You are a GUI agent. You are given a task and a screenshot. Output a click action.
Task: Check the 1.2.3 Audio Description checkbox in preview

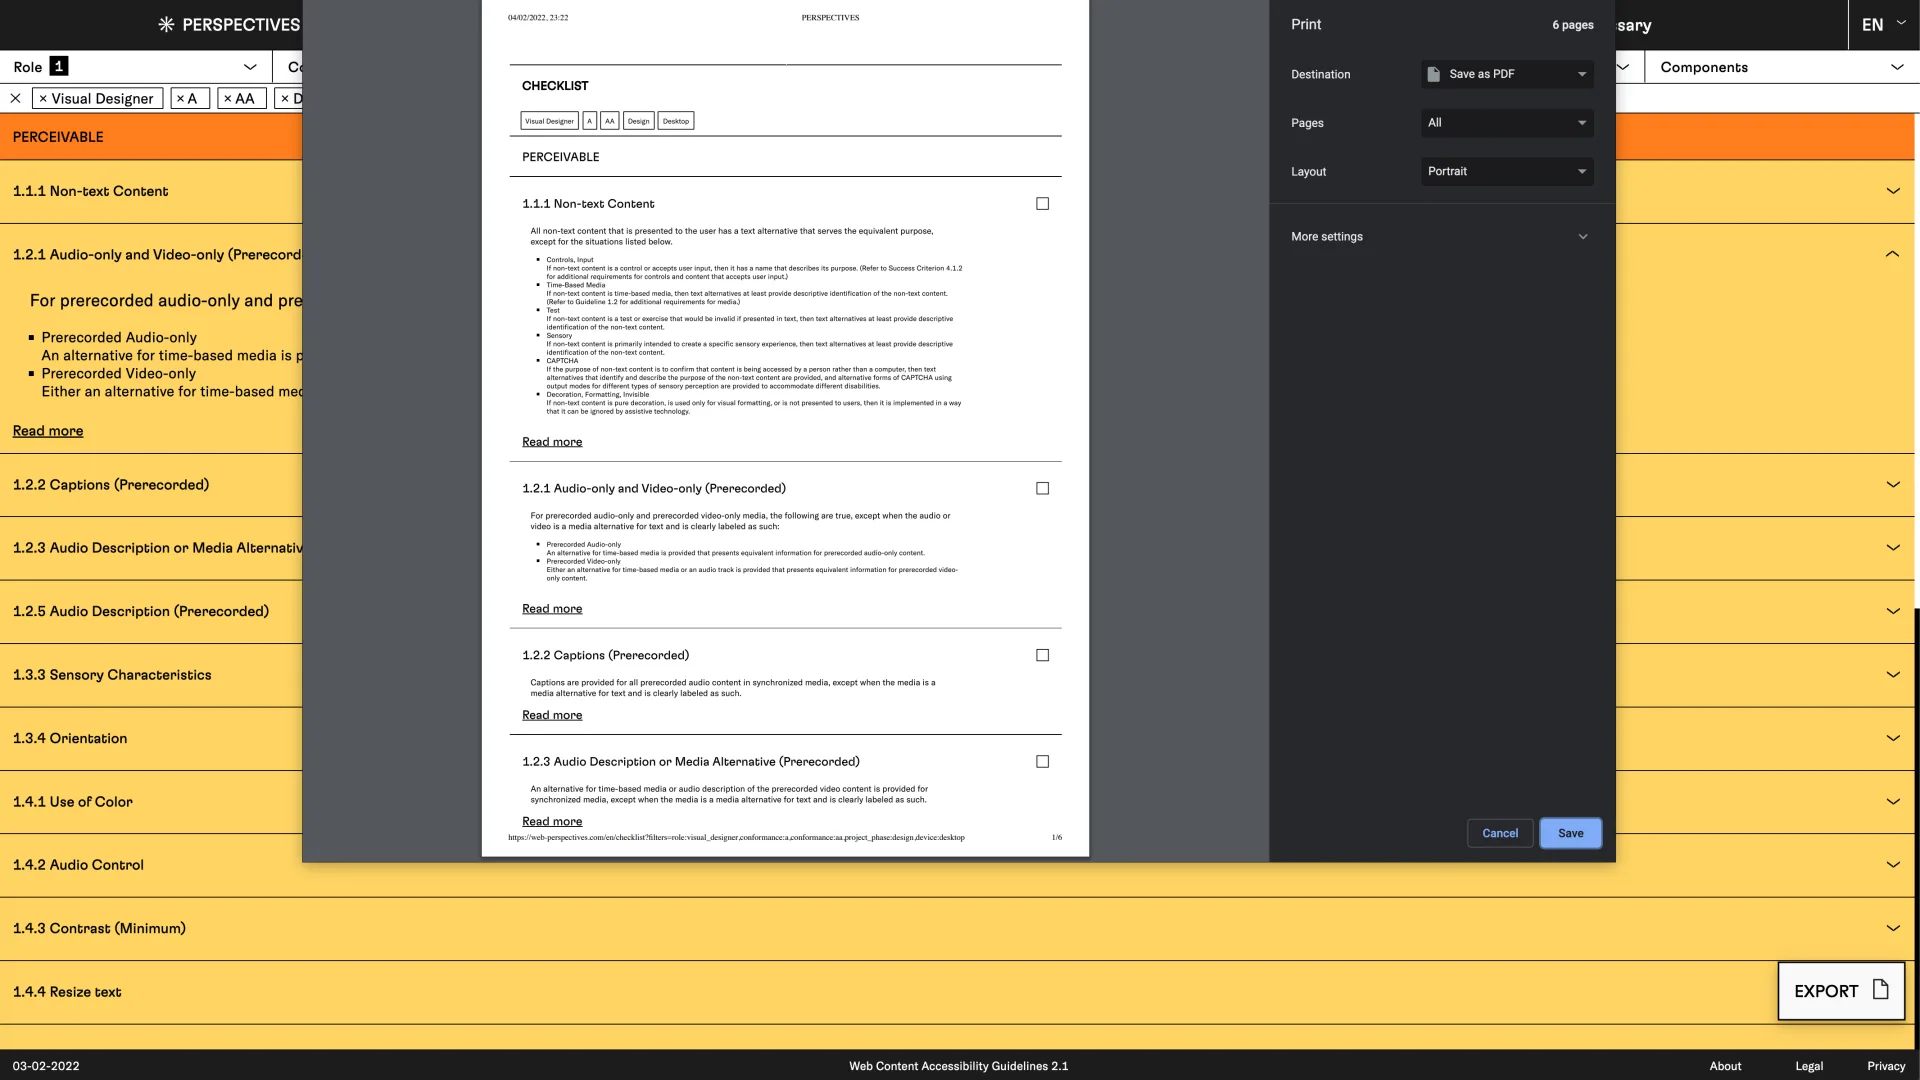(1042, 762)
